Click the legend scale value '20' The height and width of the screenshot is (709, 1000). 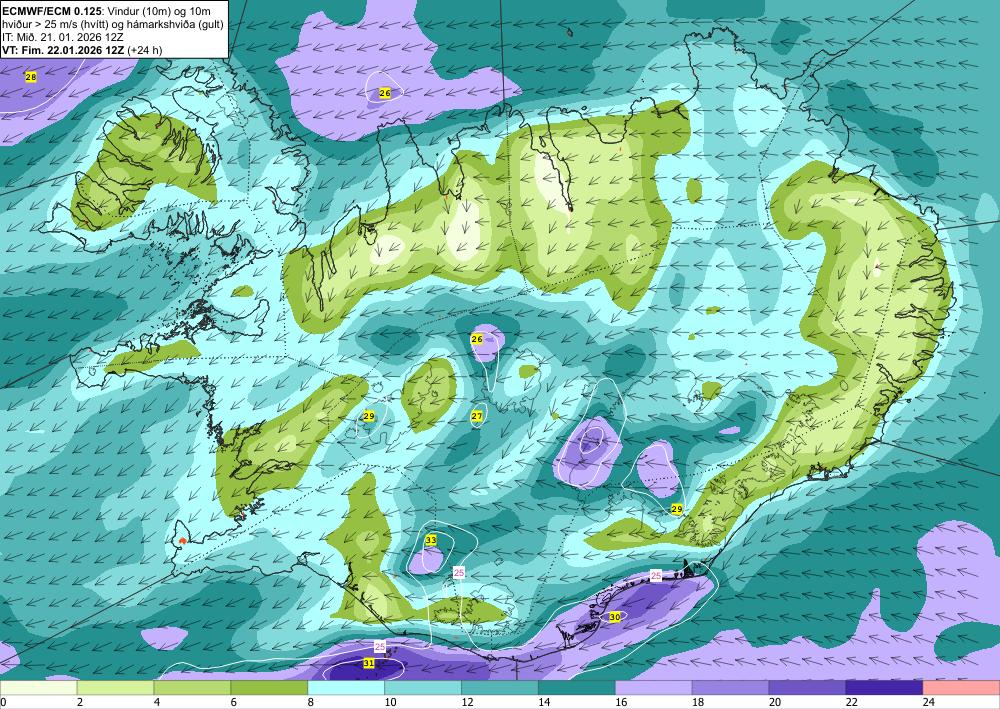[775, 702]
